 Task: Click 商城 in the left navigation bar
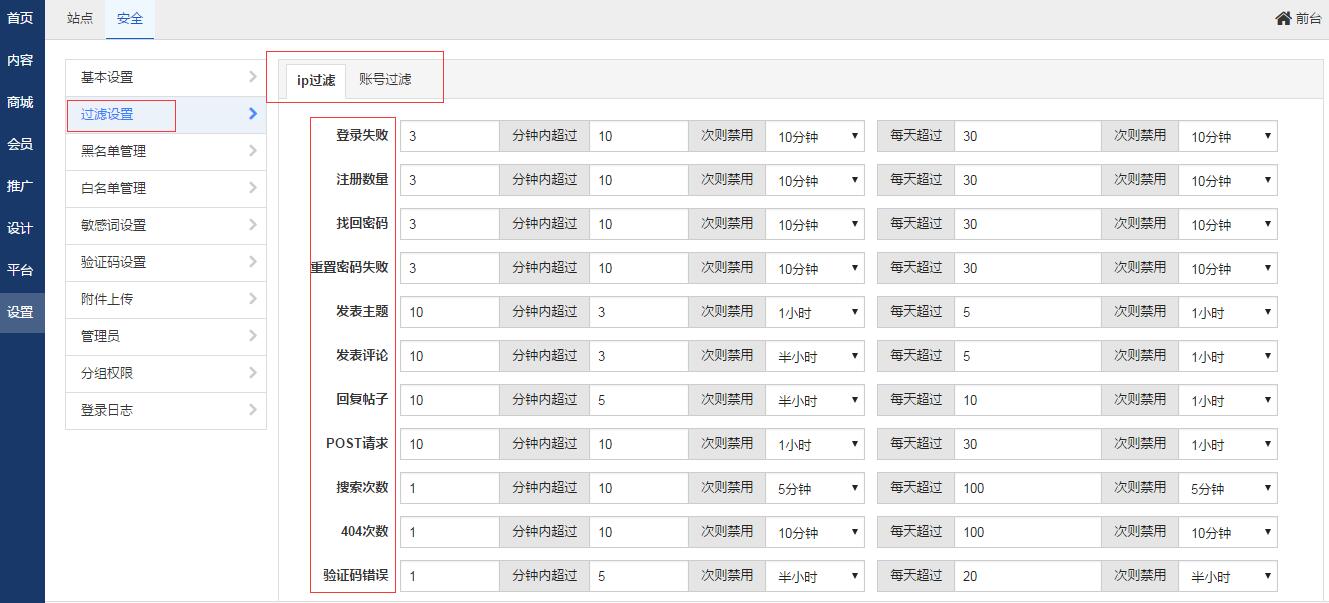[21, 102]
